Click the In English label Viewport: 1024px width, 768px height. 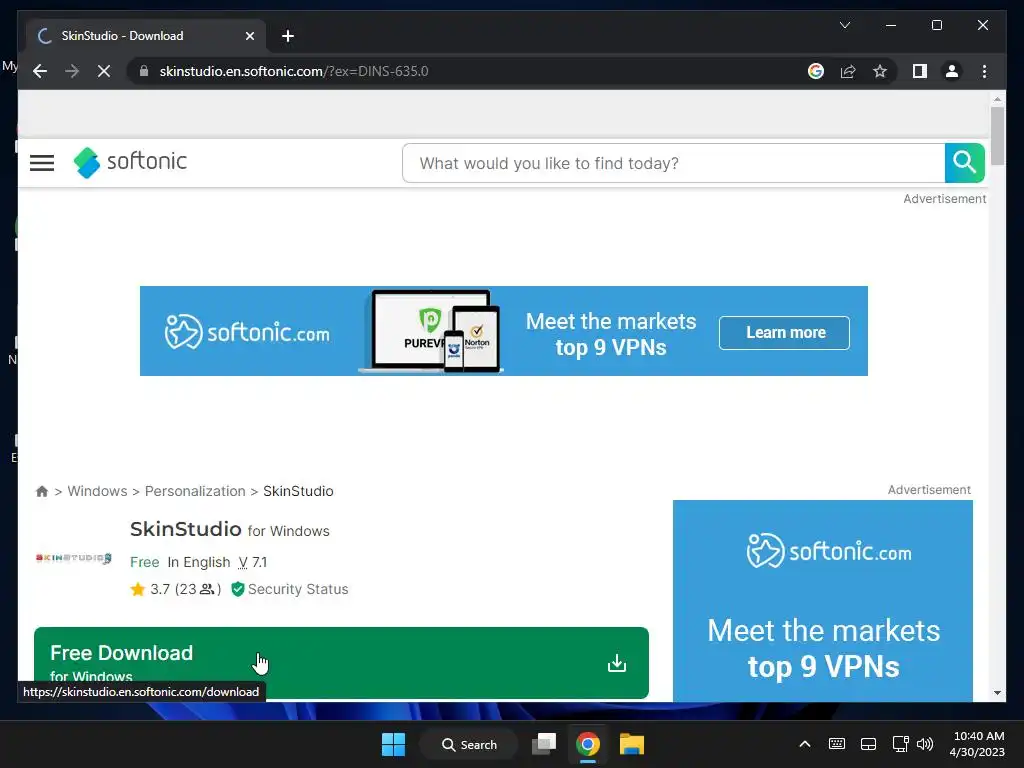[x=199, y=562]
